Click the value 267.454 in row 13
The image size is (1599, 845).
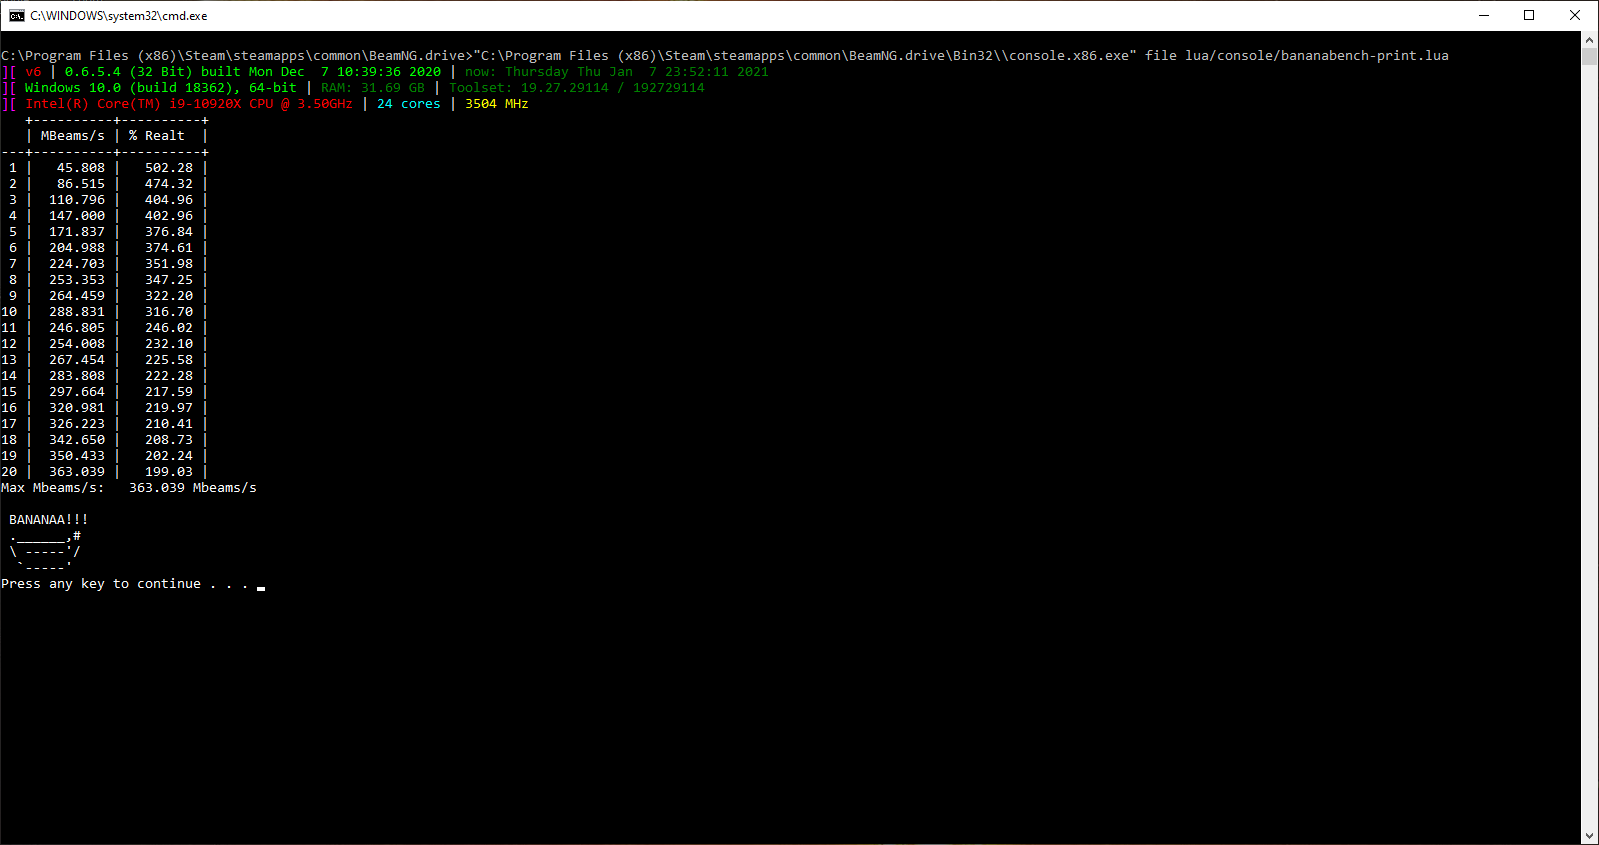[x=77, y=360]
